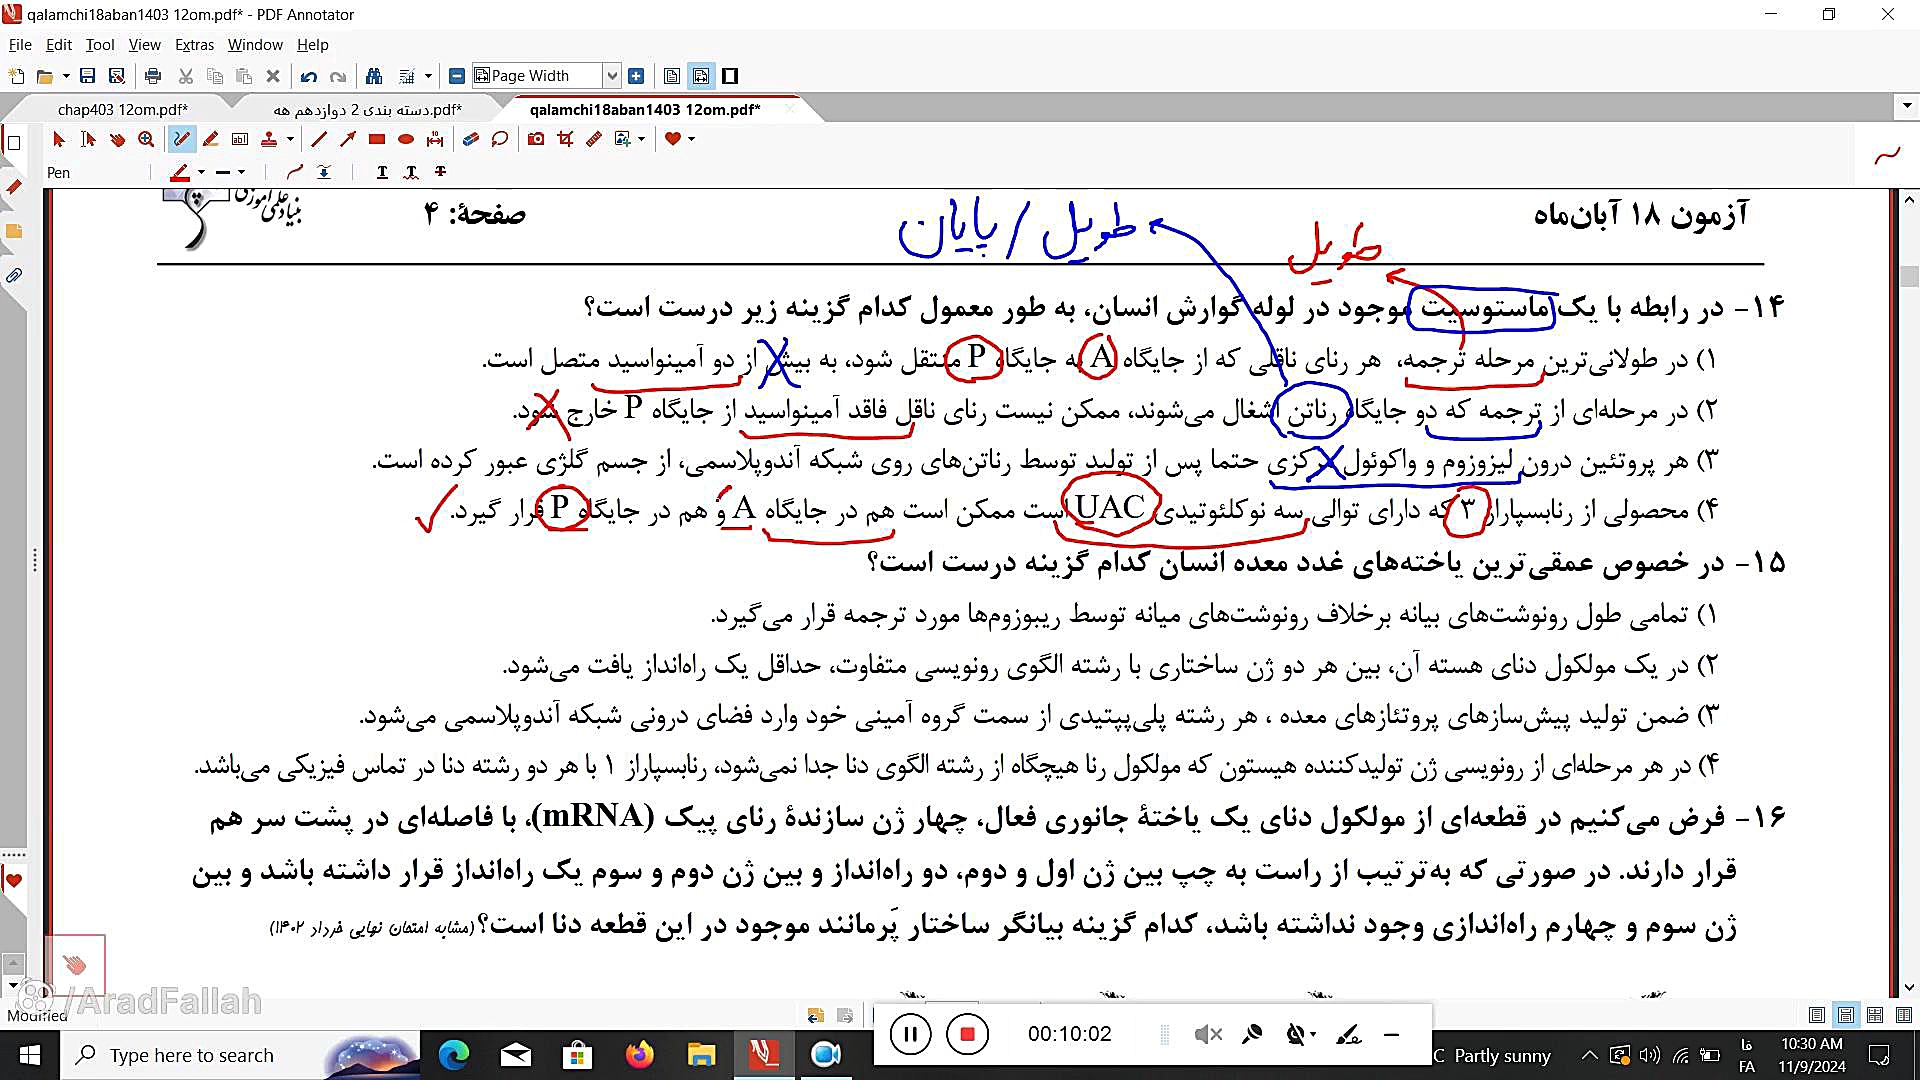Activate the Pan hand tool
The width and height of the screenshot is (1920, 1080).
(x=117, y=139)
